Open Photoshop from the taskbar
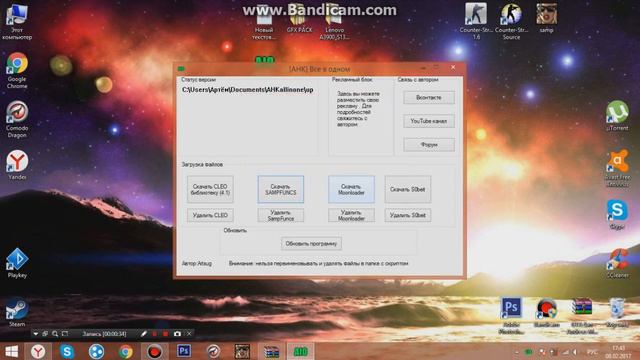 point(184,351)
